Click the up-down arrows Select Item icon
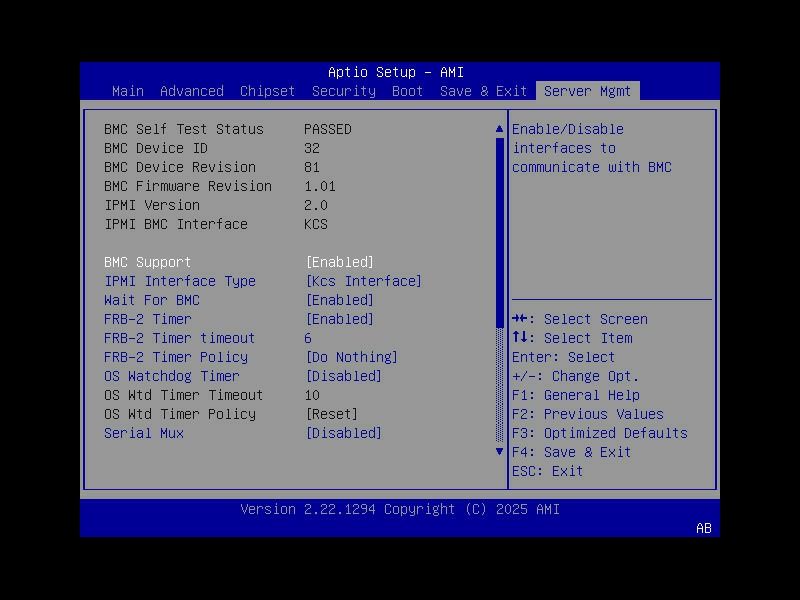This screenshot has width=800, height=600. click(x=520, y=337)
